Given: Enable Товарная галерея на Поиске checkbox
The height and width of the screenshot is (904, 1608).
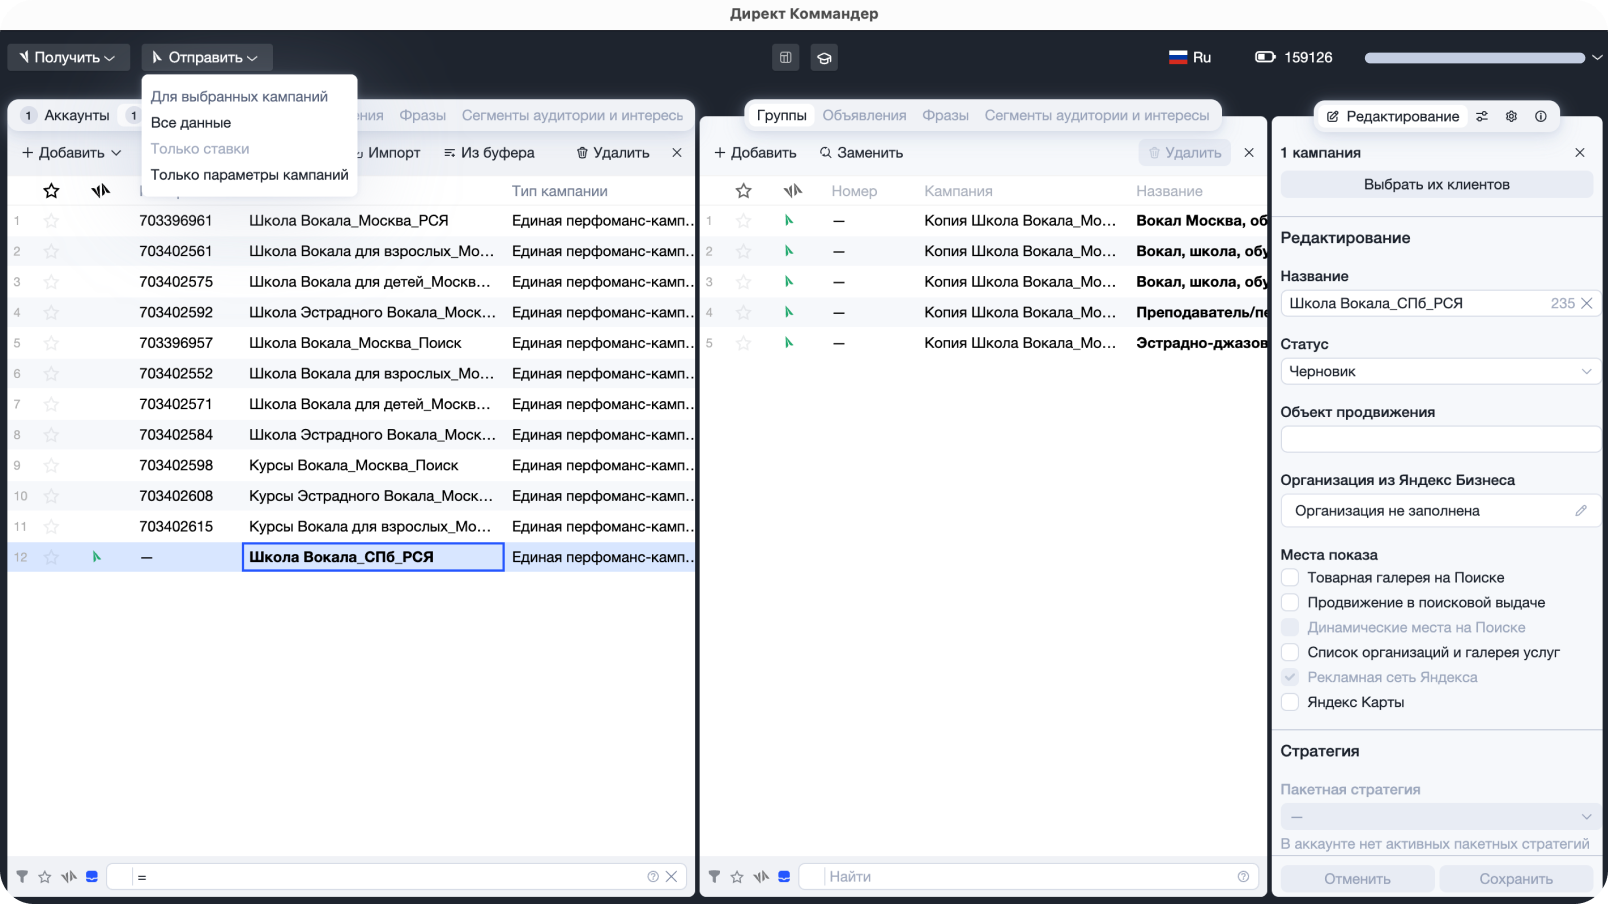Looking at the screenshot, I should [x=1290, y=578].
